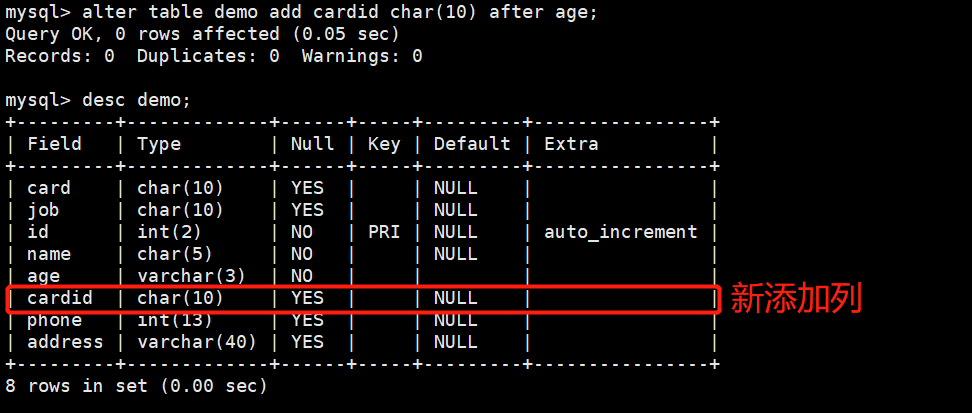Select the 'cardid' field name
Screen dimensions: 972x413
click(x=60, y=298)
